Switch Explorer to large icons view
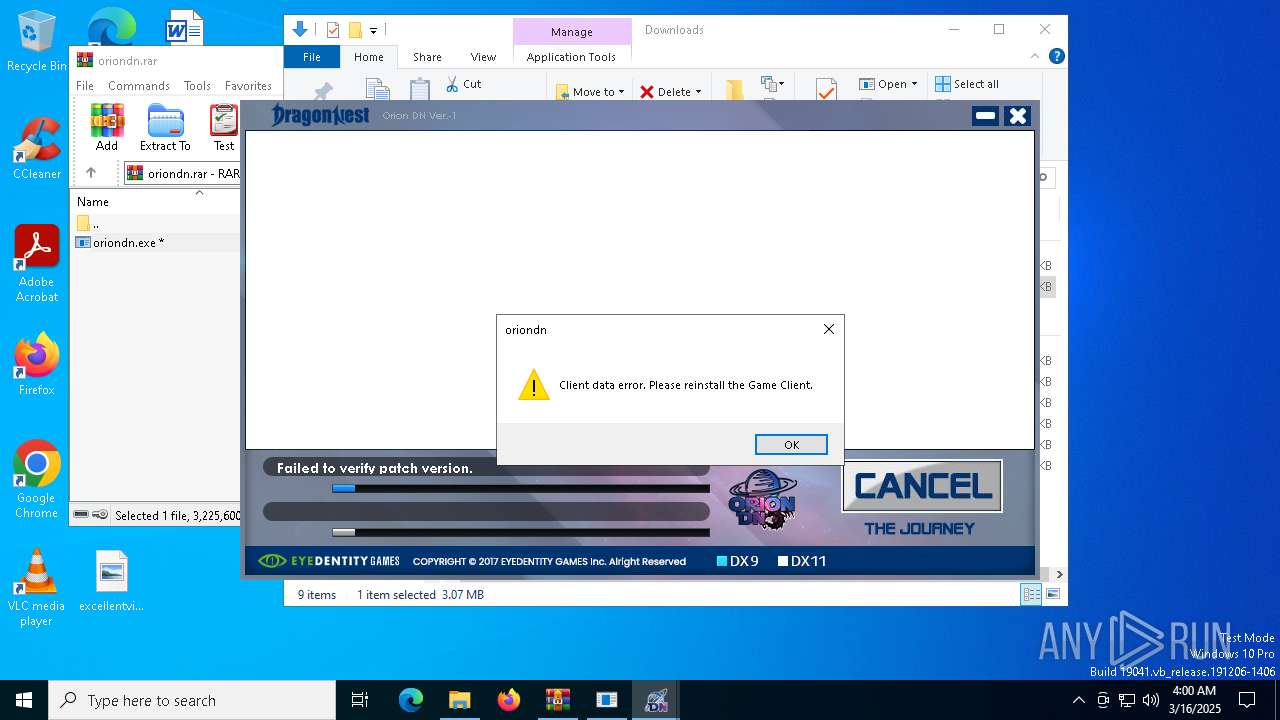The height and width of the screenshot is (720, 1280). click(x=1052, y=595)
